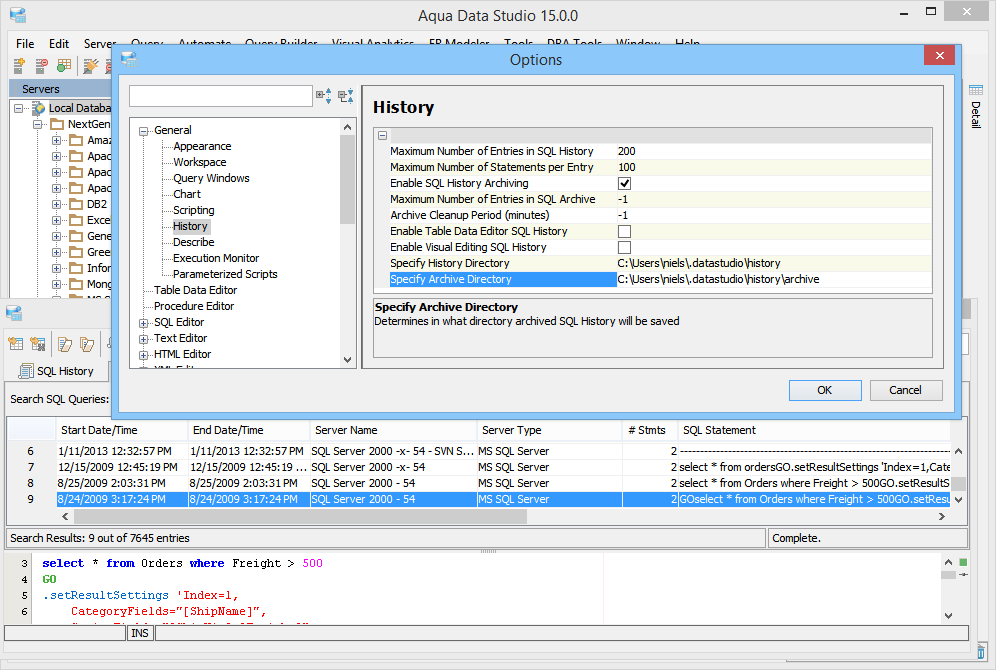Click the plug connect icon in main toolbar

[x=91, y=65]
